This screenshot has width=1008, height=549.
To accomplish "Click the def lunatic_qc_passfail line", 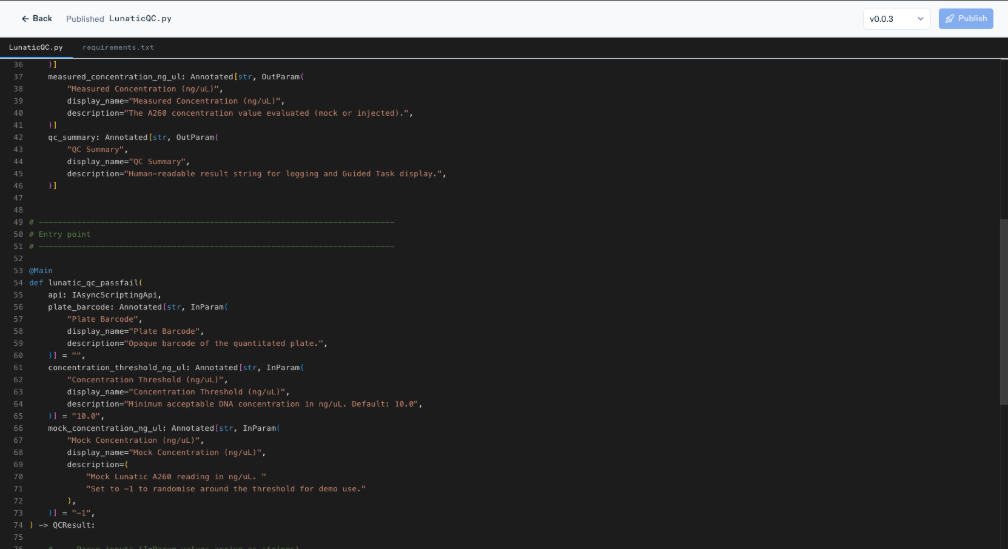I will click(x=86, y=283).
